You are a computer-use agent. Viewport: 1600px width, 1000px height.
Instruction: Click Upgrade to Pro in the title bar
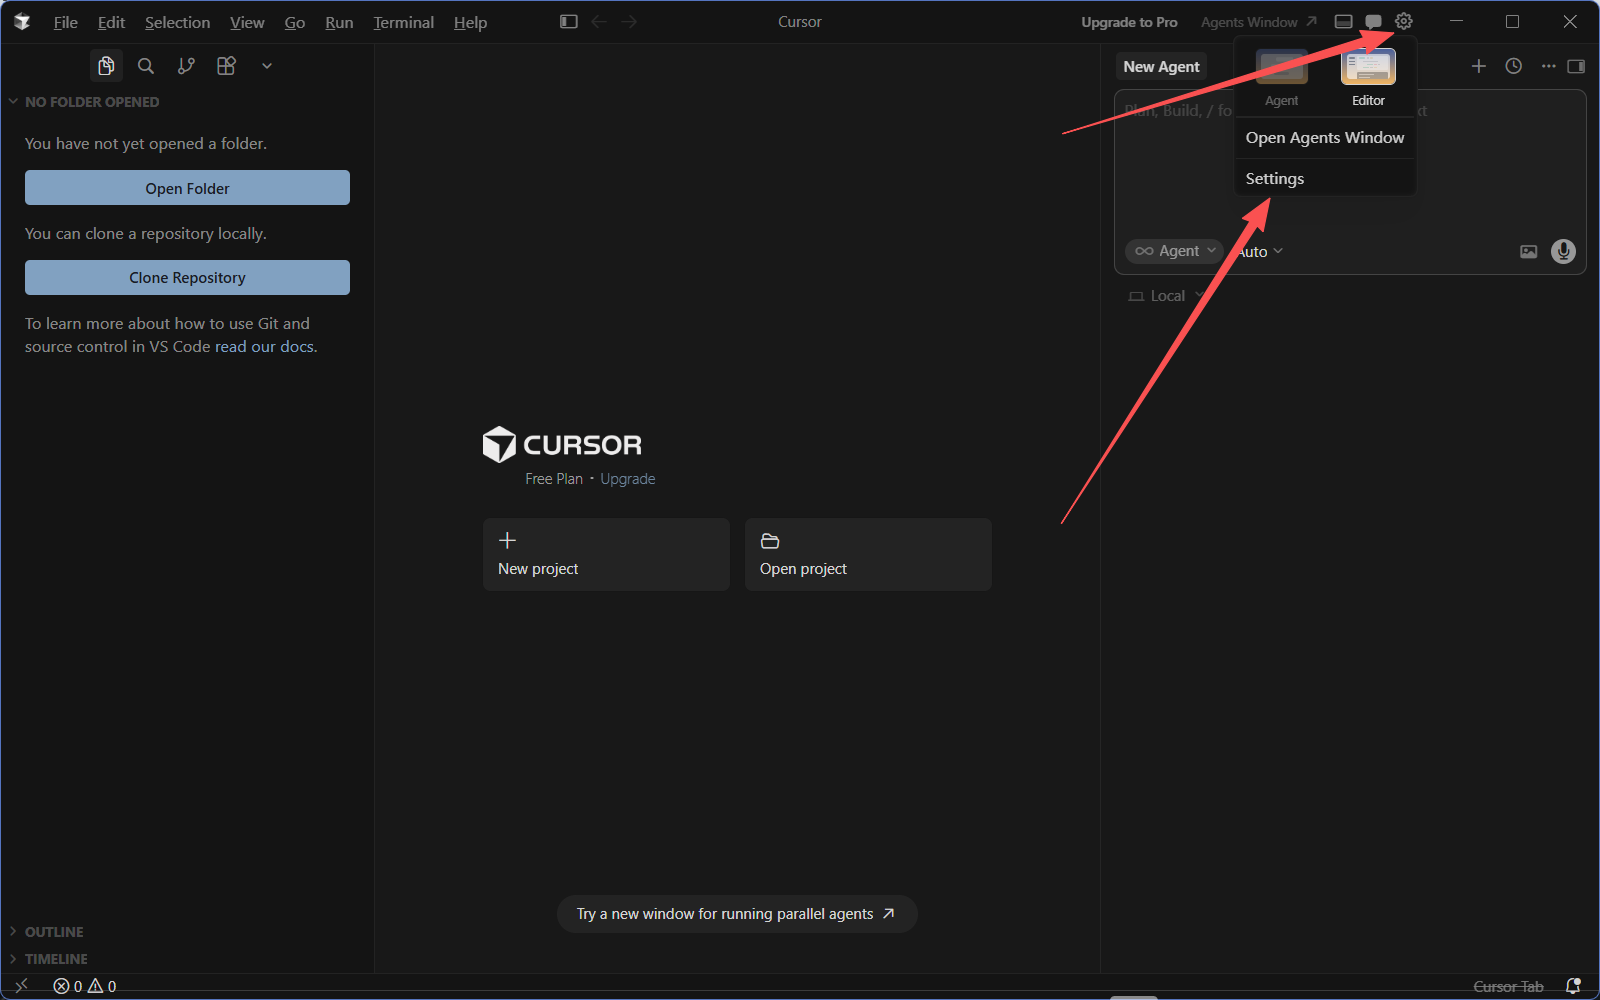click(1129, 22)
